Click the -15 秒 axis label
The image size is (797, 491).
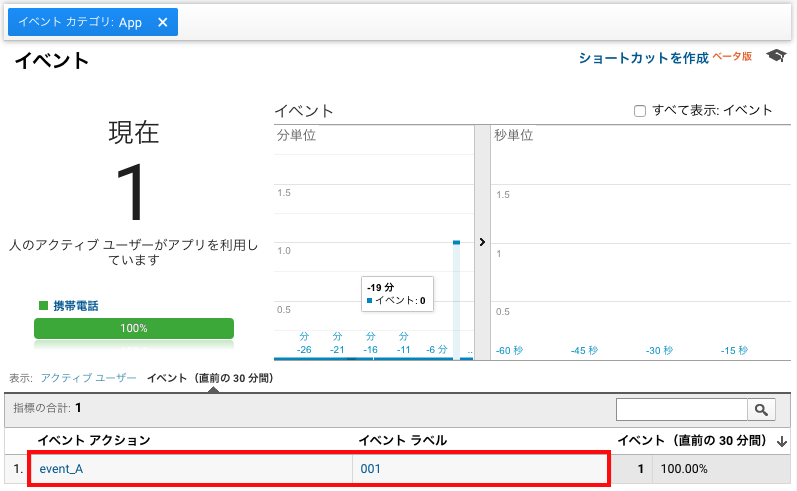pos(734,351)
